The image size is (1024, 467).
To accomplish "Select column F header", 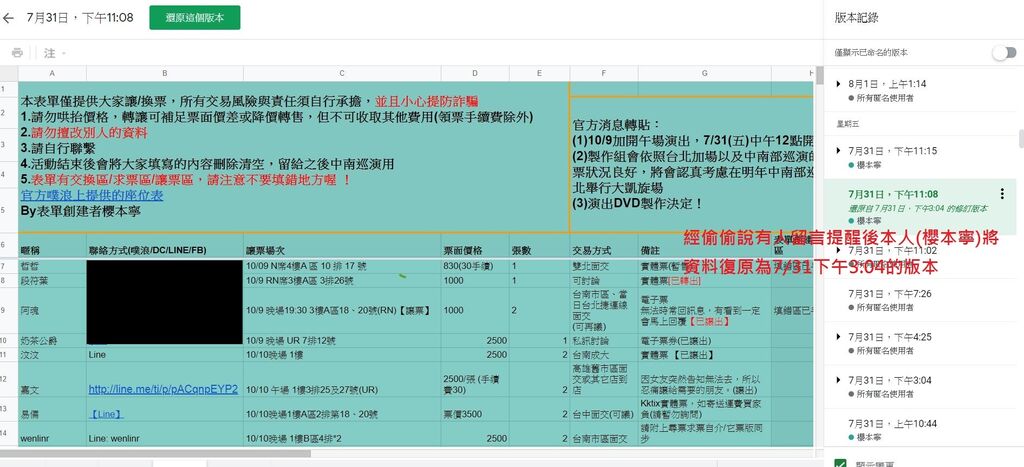I will 604,73.
